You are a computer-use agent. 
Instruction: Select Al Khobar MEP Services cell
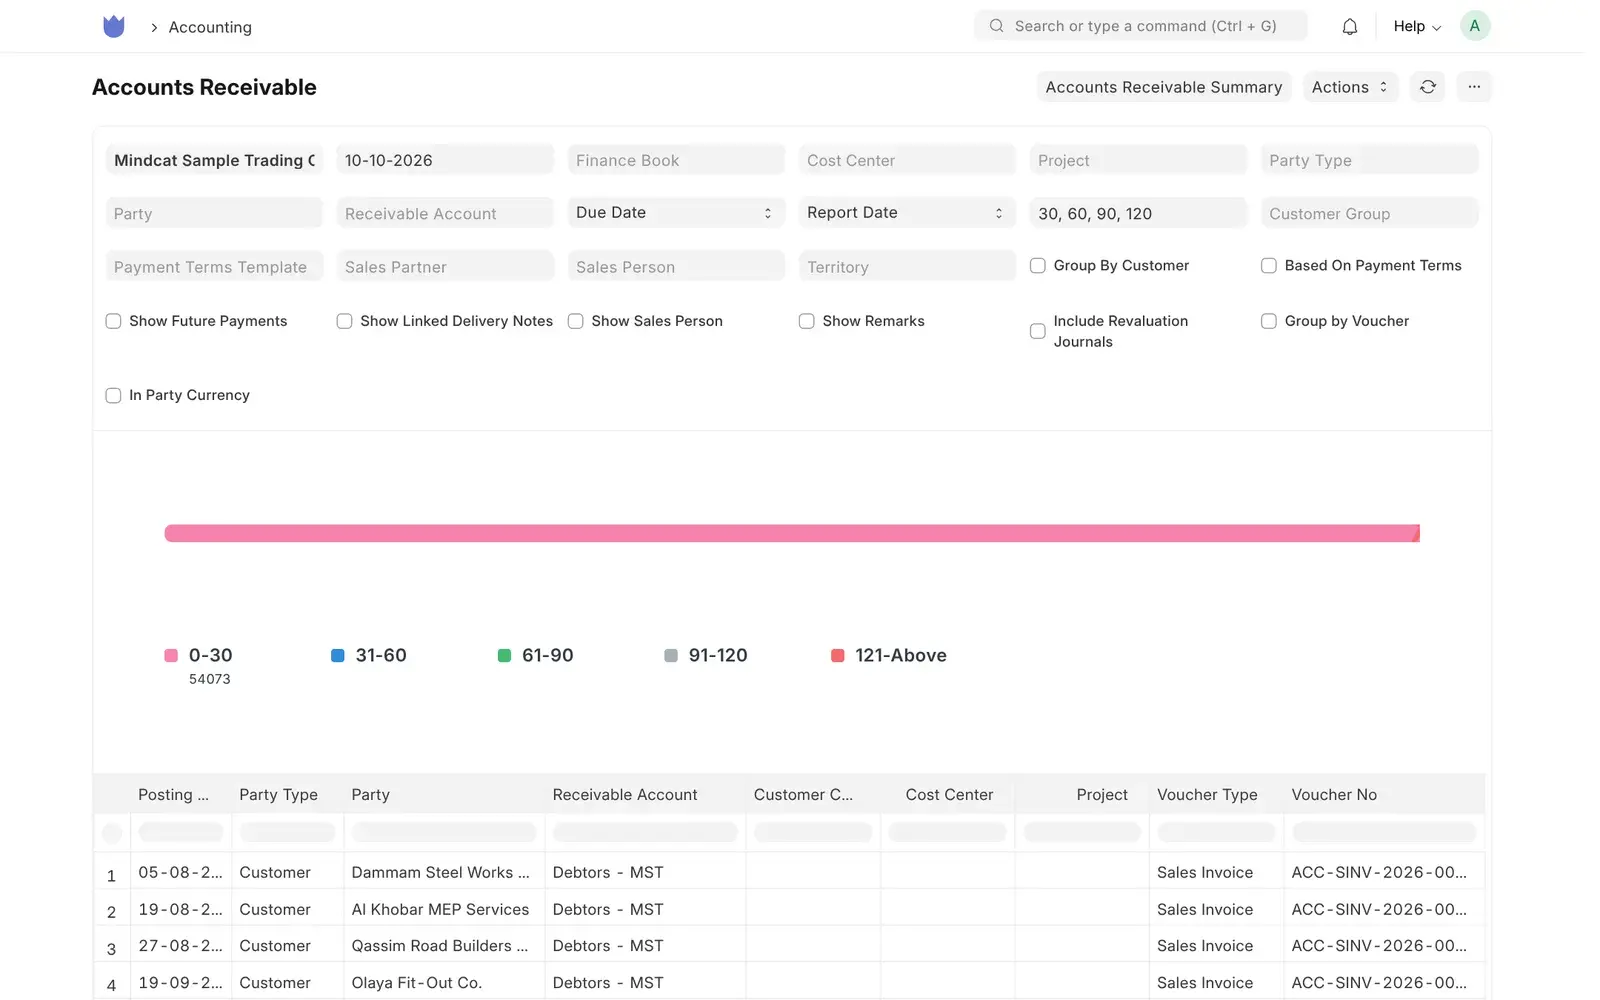pyautogui.click(x=444, y=910)
